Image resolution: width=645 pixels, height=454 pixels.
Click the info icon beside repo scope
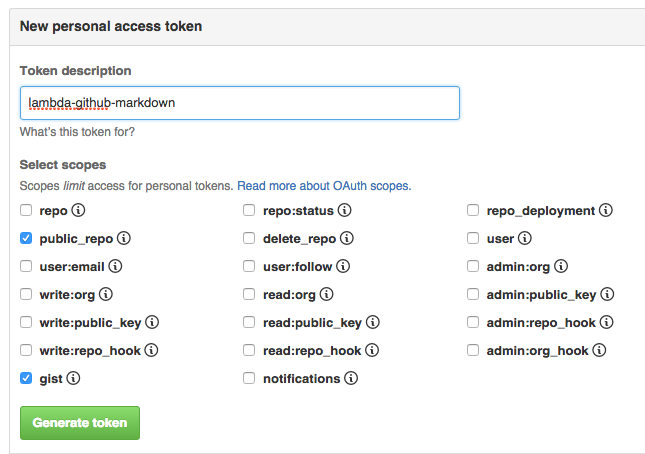click(x=79, y=211)
